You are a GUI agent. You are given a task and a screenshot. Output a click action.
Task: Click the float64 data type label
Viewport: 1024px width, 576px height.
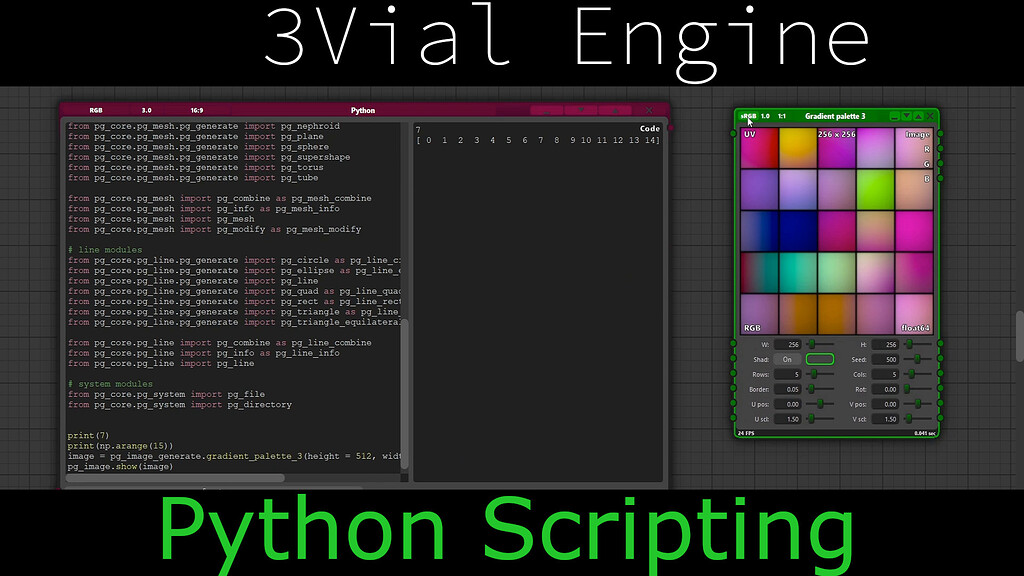point(916,327)
